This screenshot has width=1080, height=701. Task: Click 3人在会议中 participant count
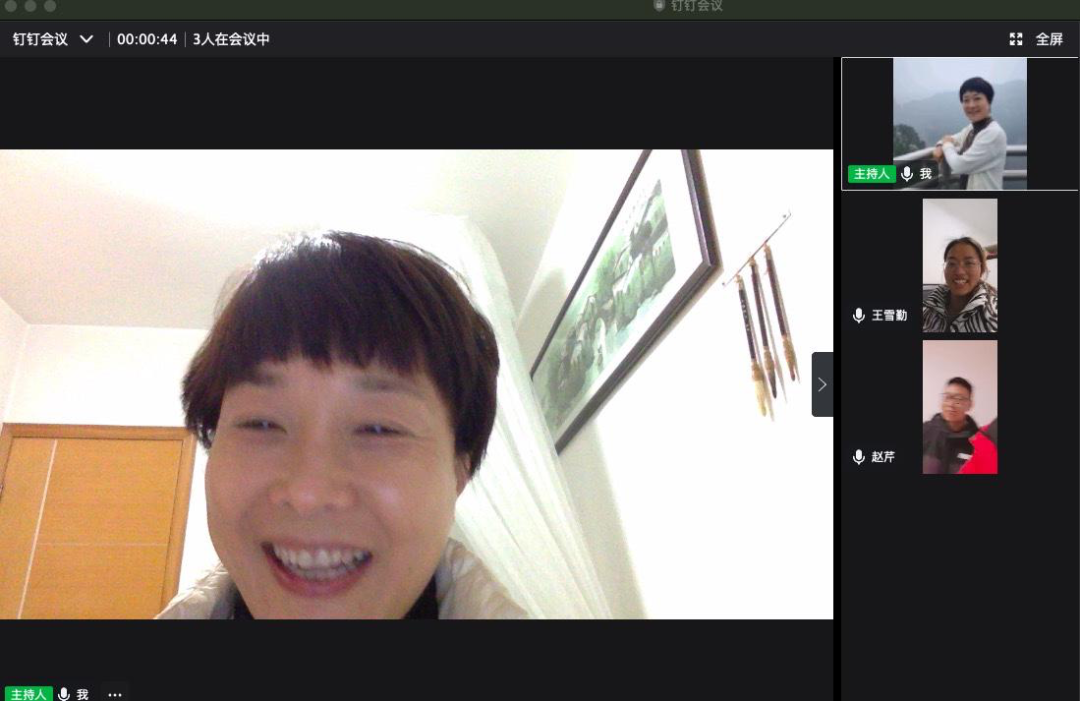231,39
